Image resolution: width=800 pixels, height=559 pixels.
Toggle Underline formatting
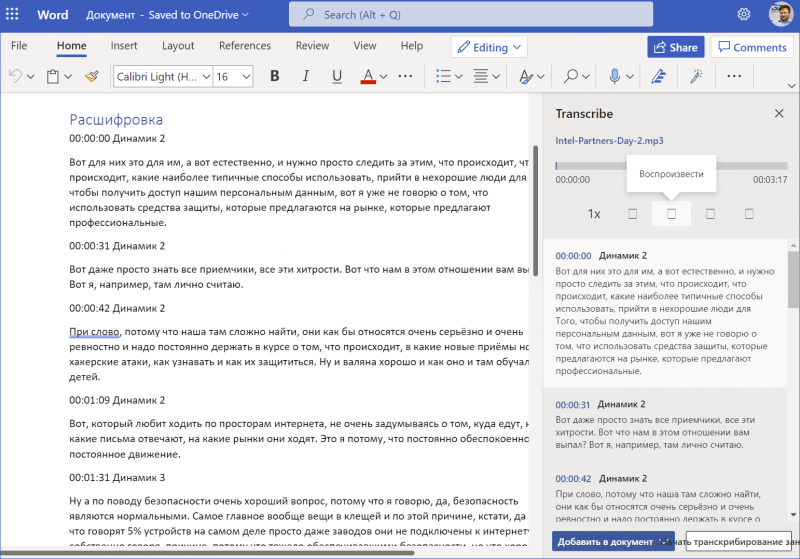tap(337, 76)
